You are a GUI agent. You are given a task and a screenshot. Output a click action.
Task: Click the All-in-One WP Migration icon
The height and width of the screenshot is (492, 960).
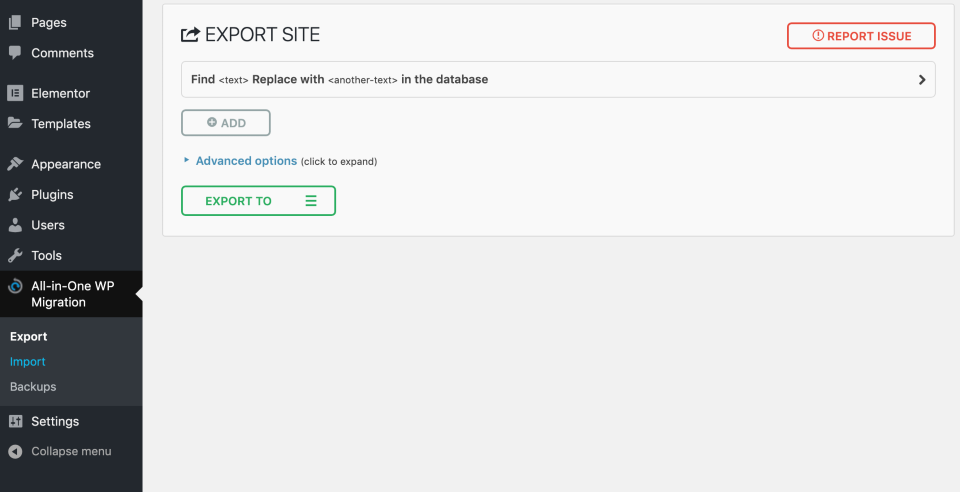point(15,286)
